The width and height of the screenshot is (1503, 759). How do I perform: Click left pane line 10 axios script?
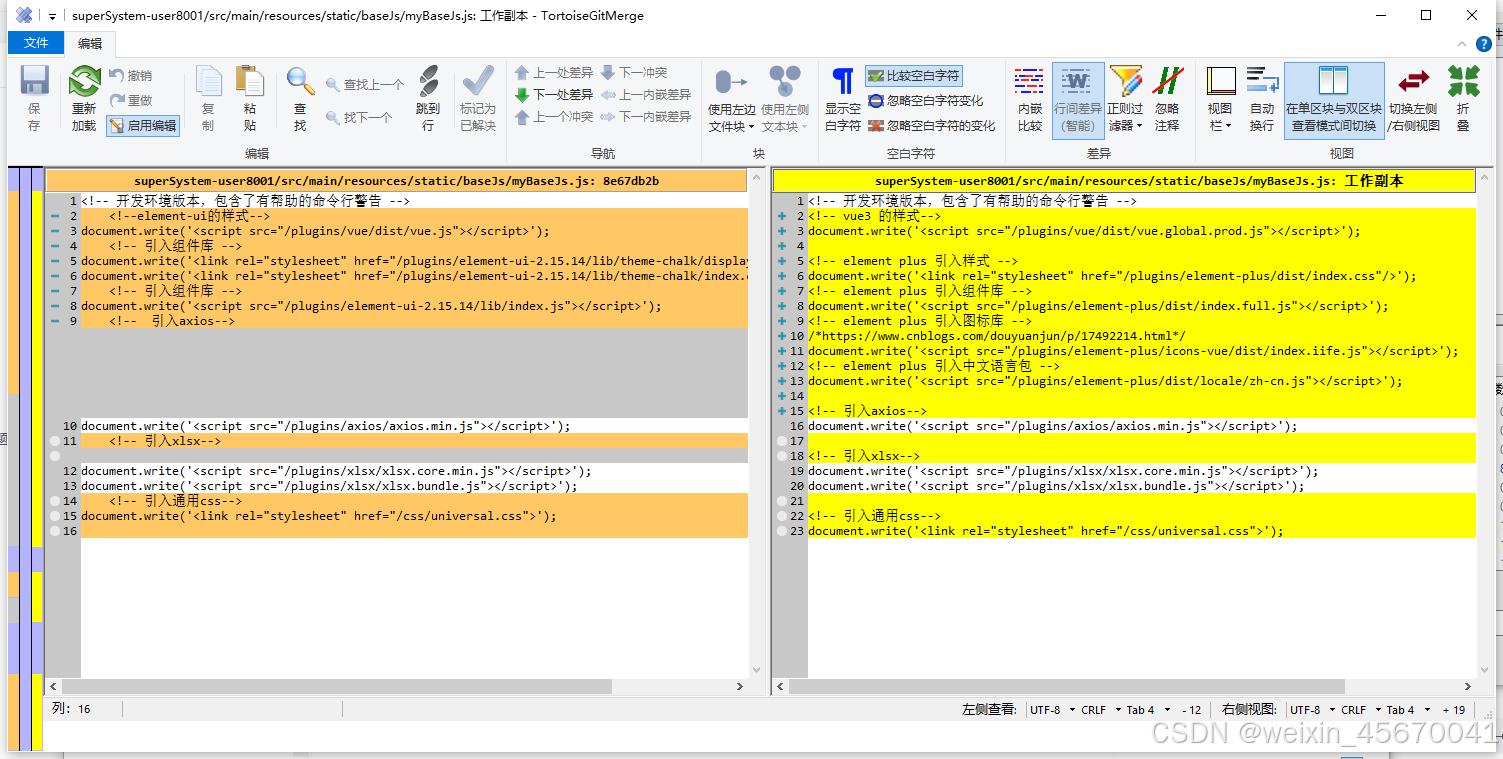coord(326,426)
